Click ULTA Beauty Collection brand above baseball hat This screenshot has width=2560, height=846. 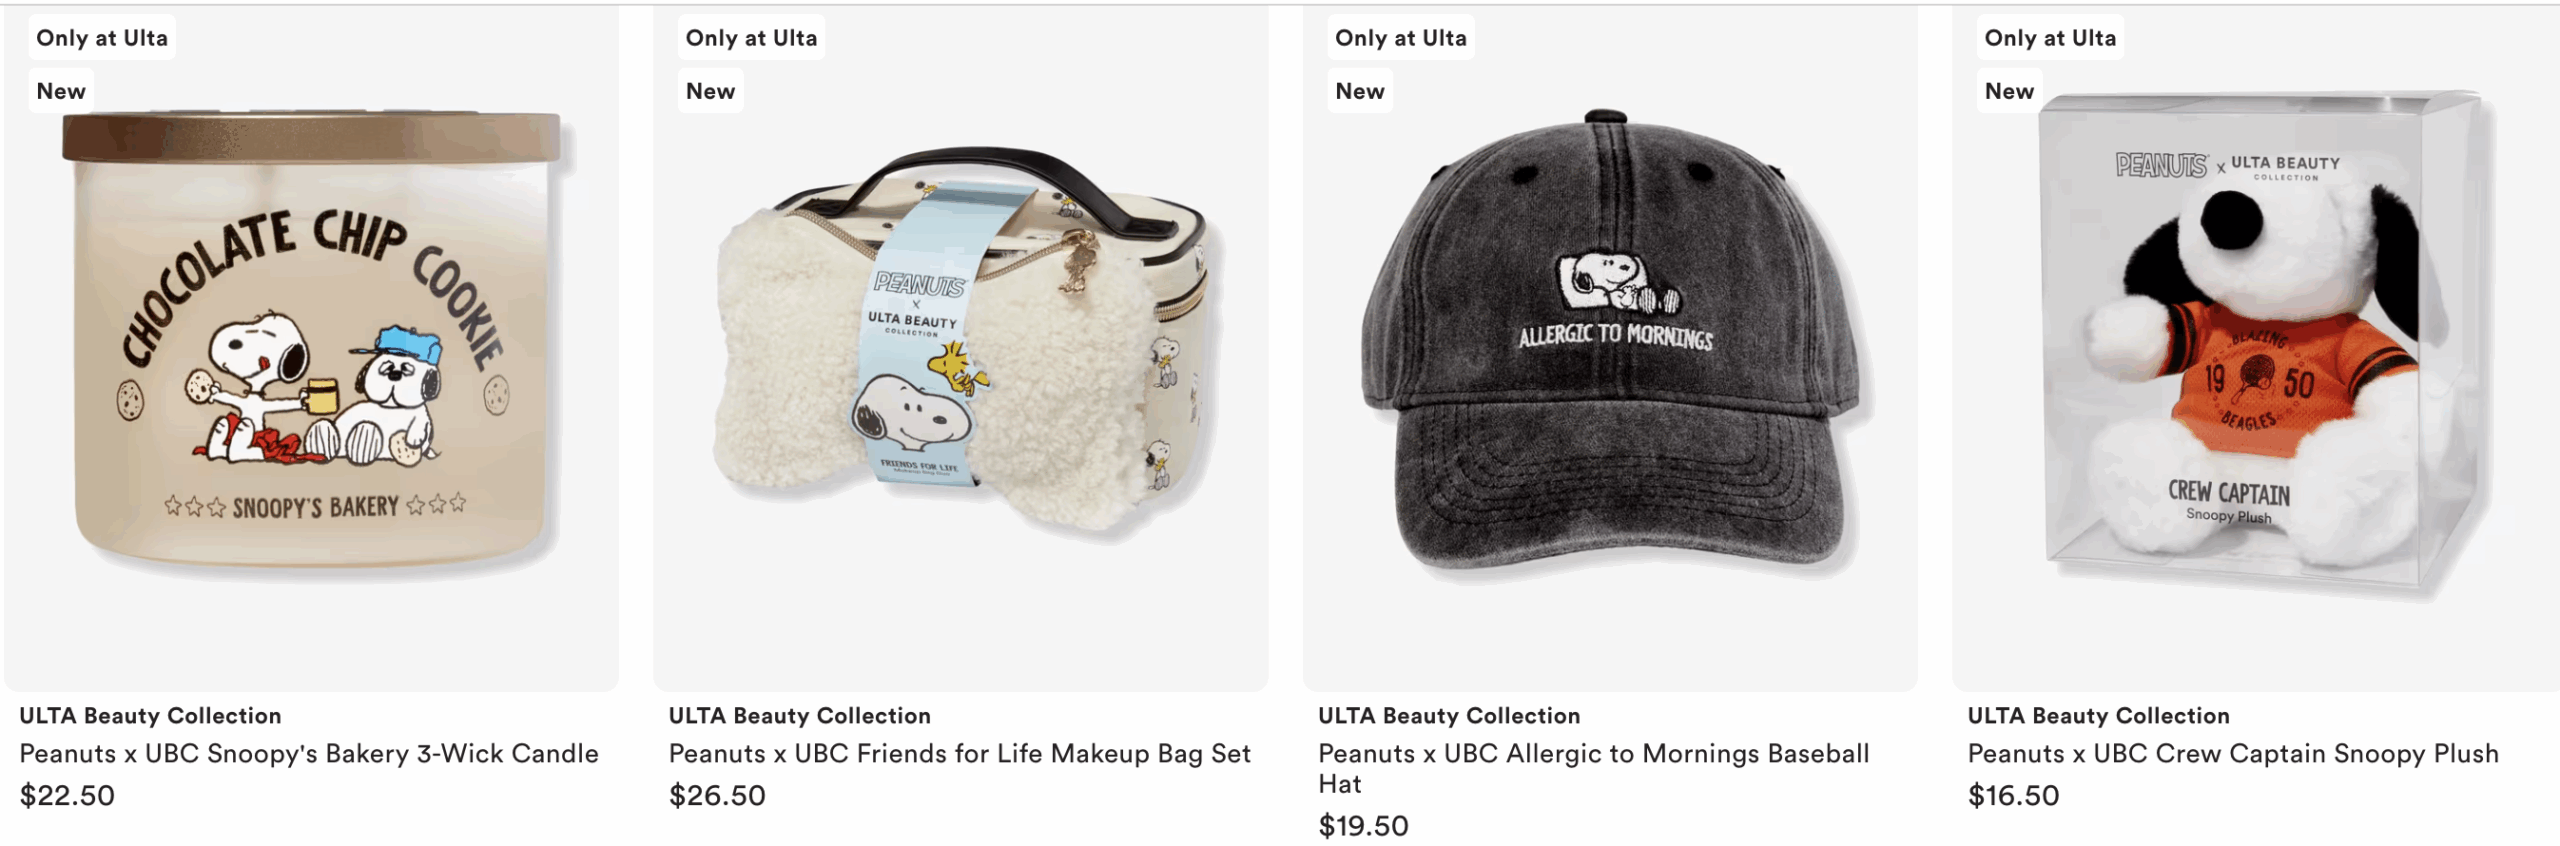[x=1449, y=715]
